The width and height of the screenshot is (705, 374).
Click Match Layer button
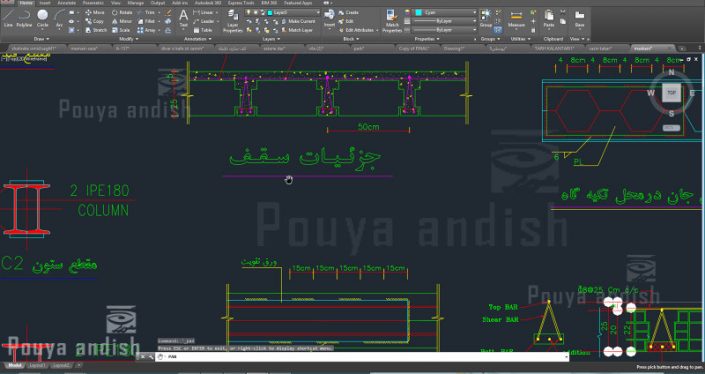click(297, 30)
